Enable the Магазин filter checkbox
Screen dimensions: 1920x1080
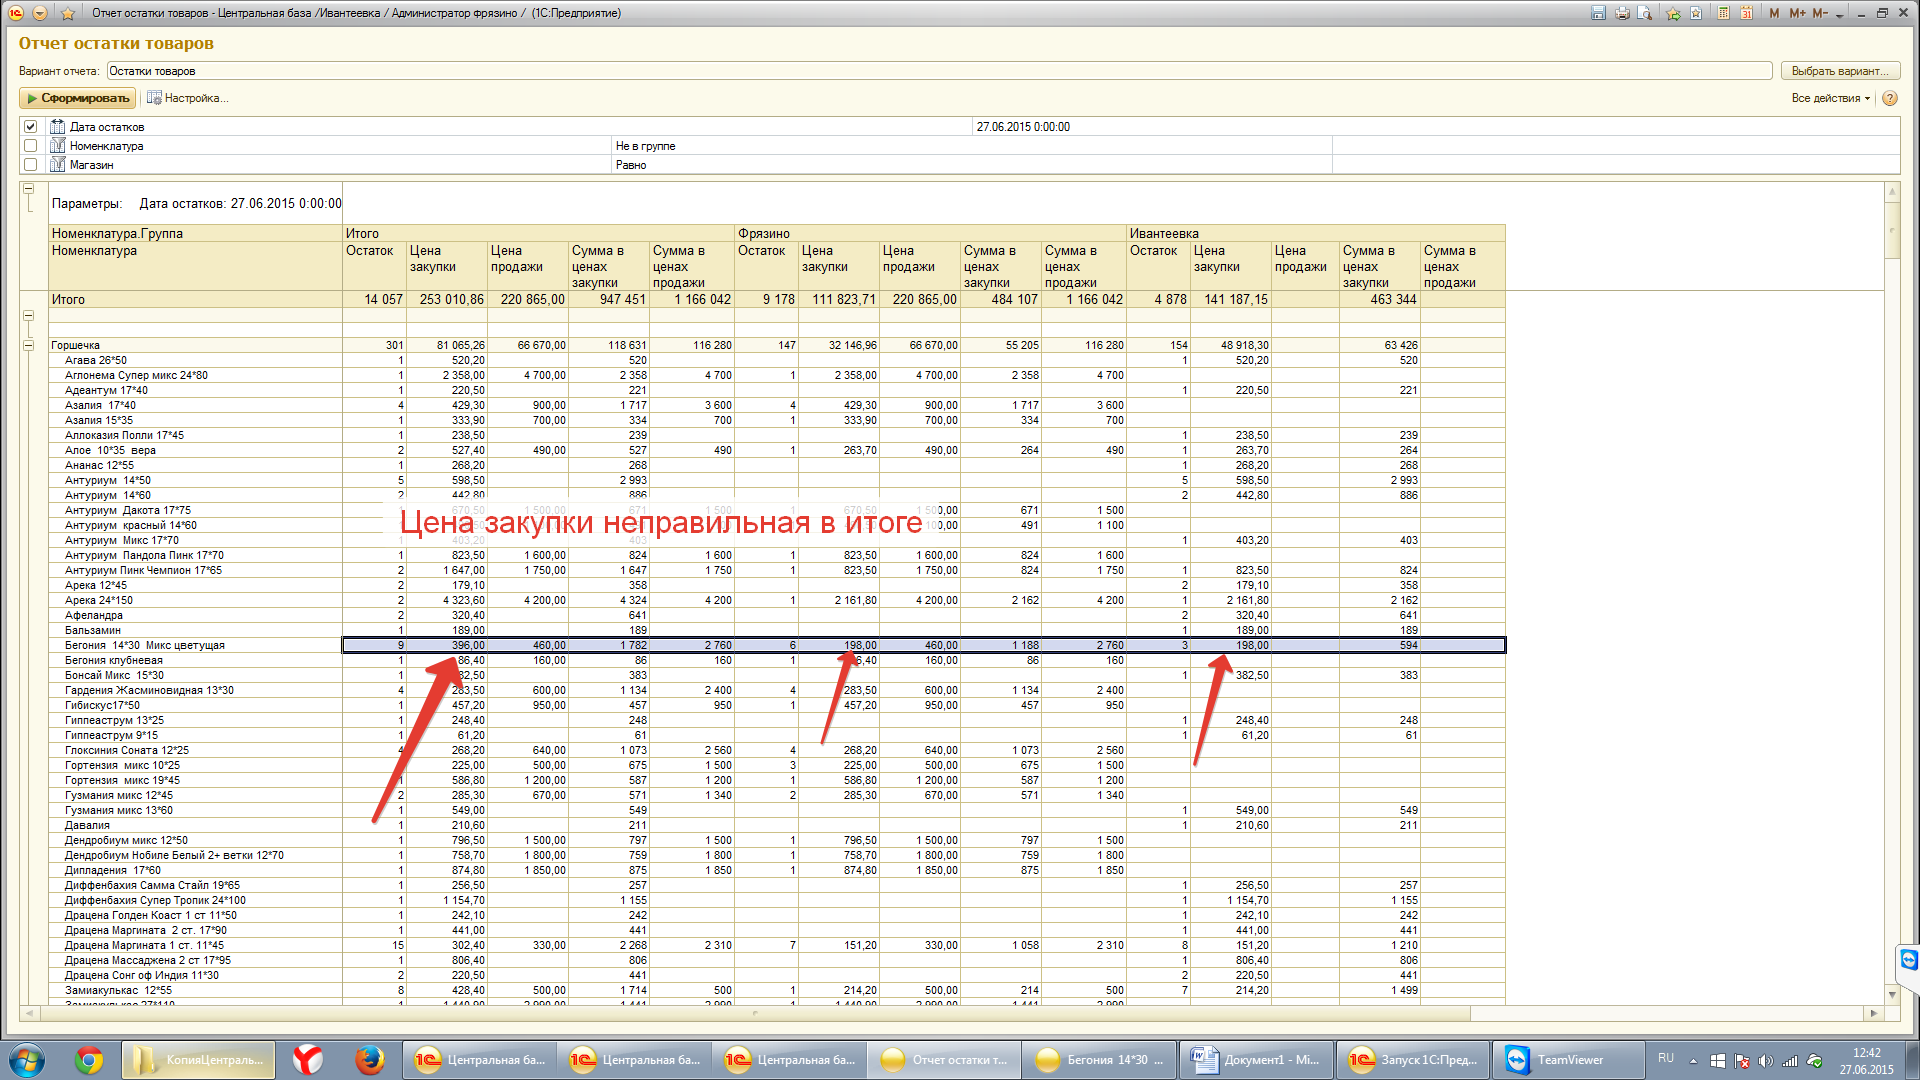click(31, 165)
